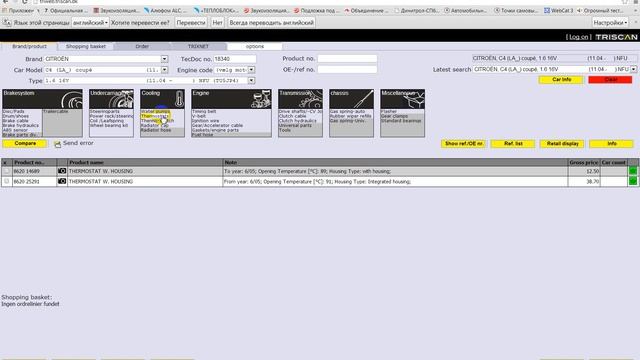Screen dimensions: 640x360
Task: Click green stock indicator for 8620 14689
Action: [x=633, y=171]
